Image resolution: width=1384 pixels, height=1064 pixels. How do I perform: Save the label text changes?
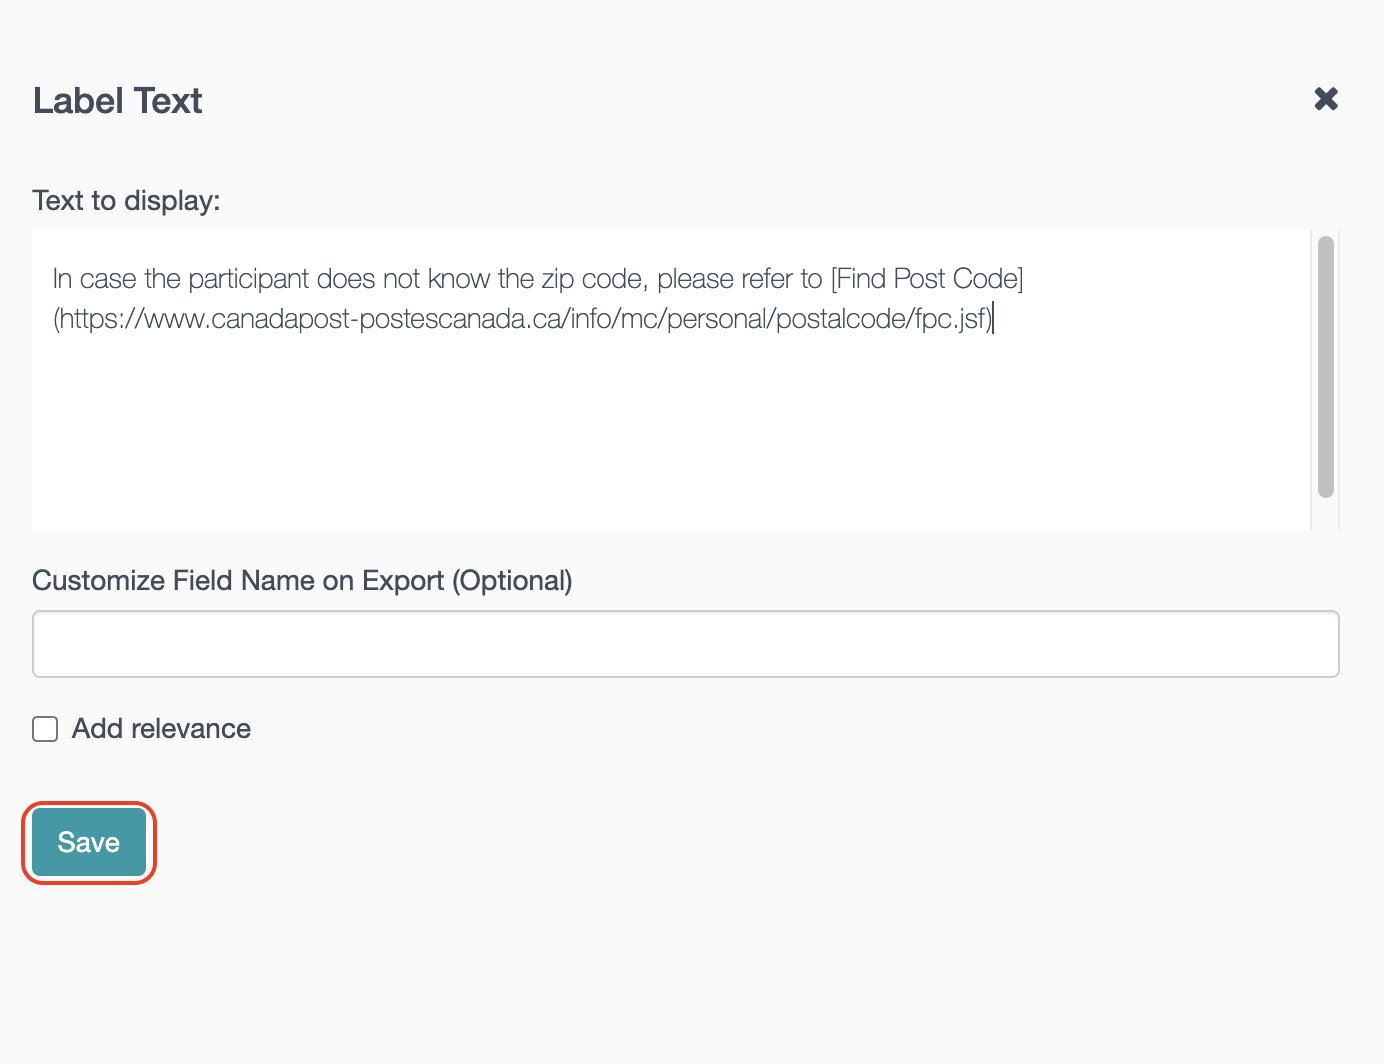point(88,842)
